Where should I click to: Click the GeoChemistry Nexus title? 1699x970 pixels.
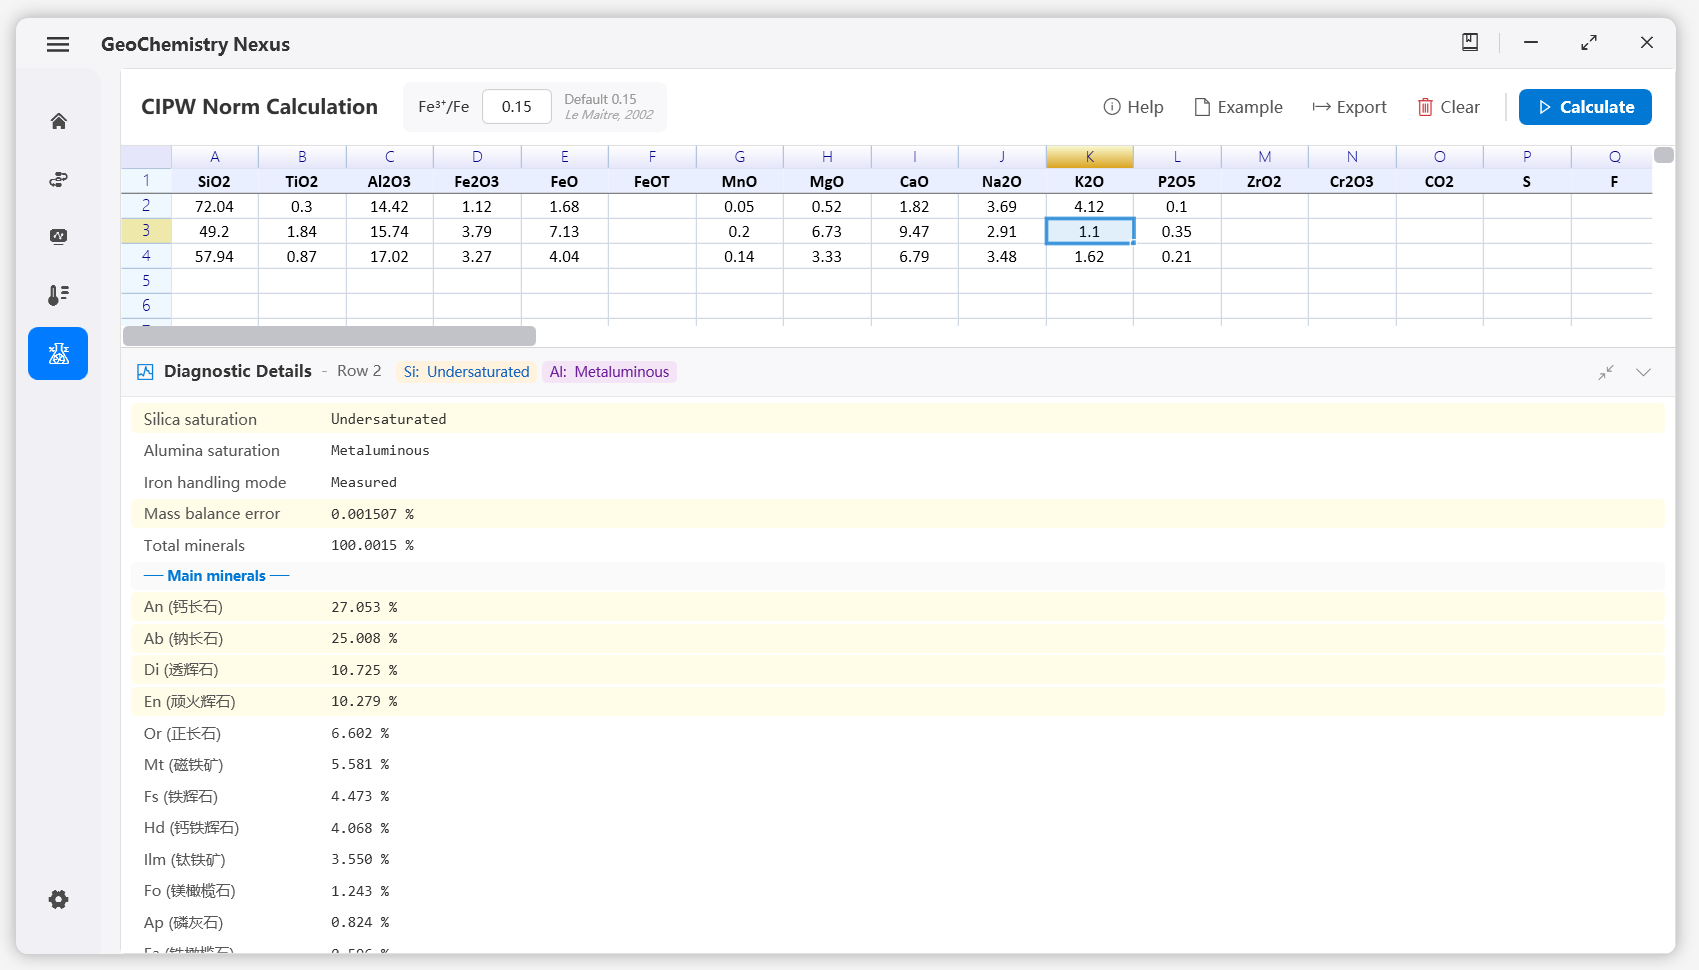195,44
